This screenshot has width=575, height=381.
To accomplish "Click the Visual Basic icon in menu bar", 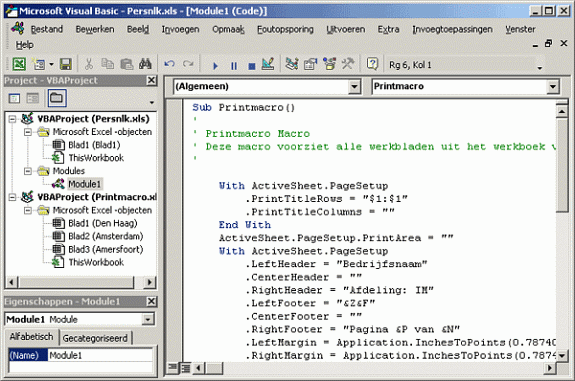I will click(18, 28).
